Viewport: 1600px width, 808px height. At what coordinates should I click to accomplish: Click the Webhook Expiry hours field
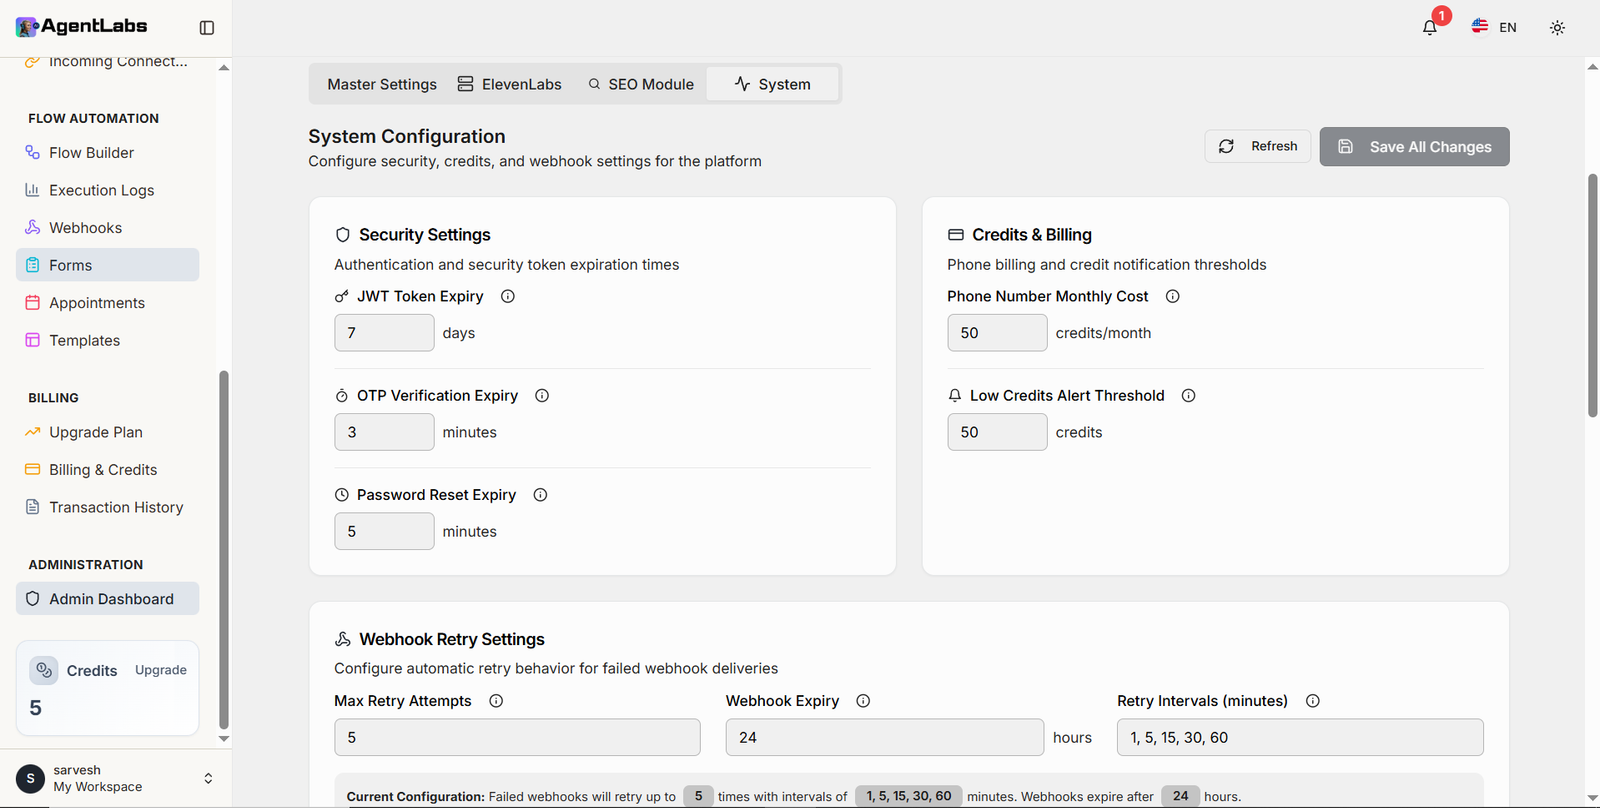coord(885,737)
